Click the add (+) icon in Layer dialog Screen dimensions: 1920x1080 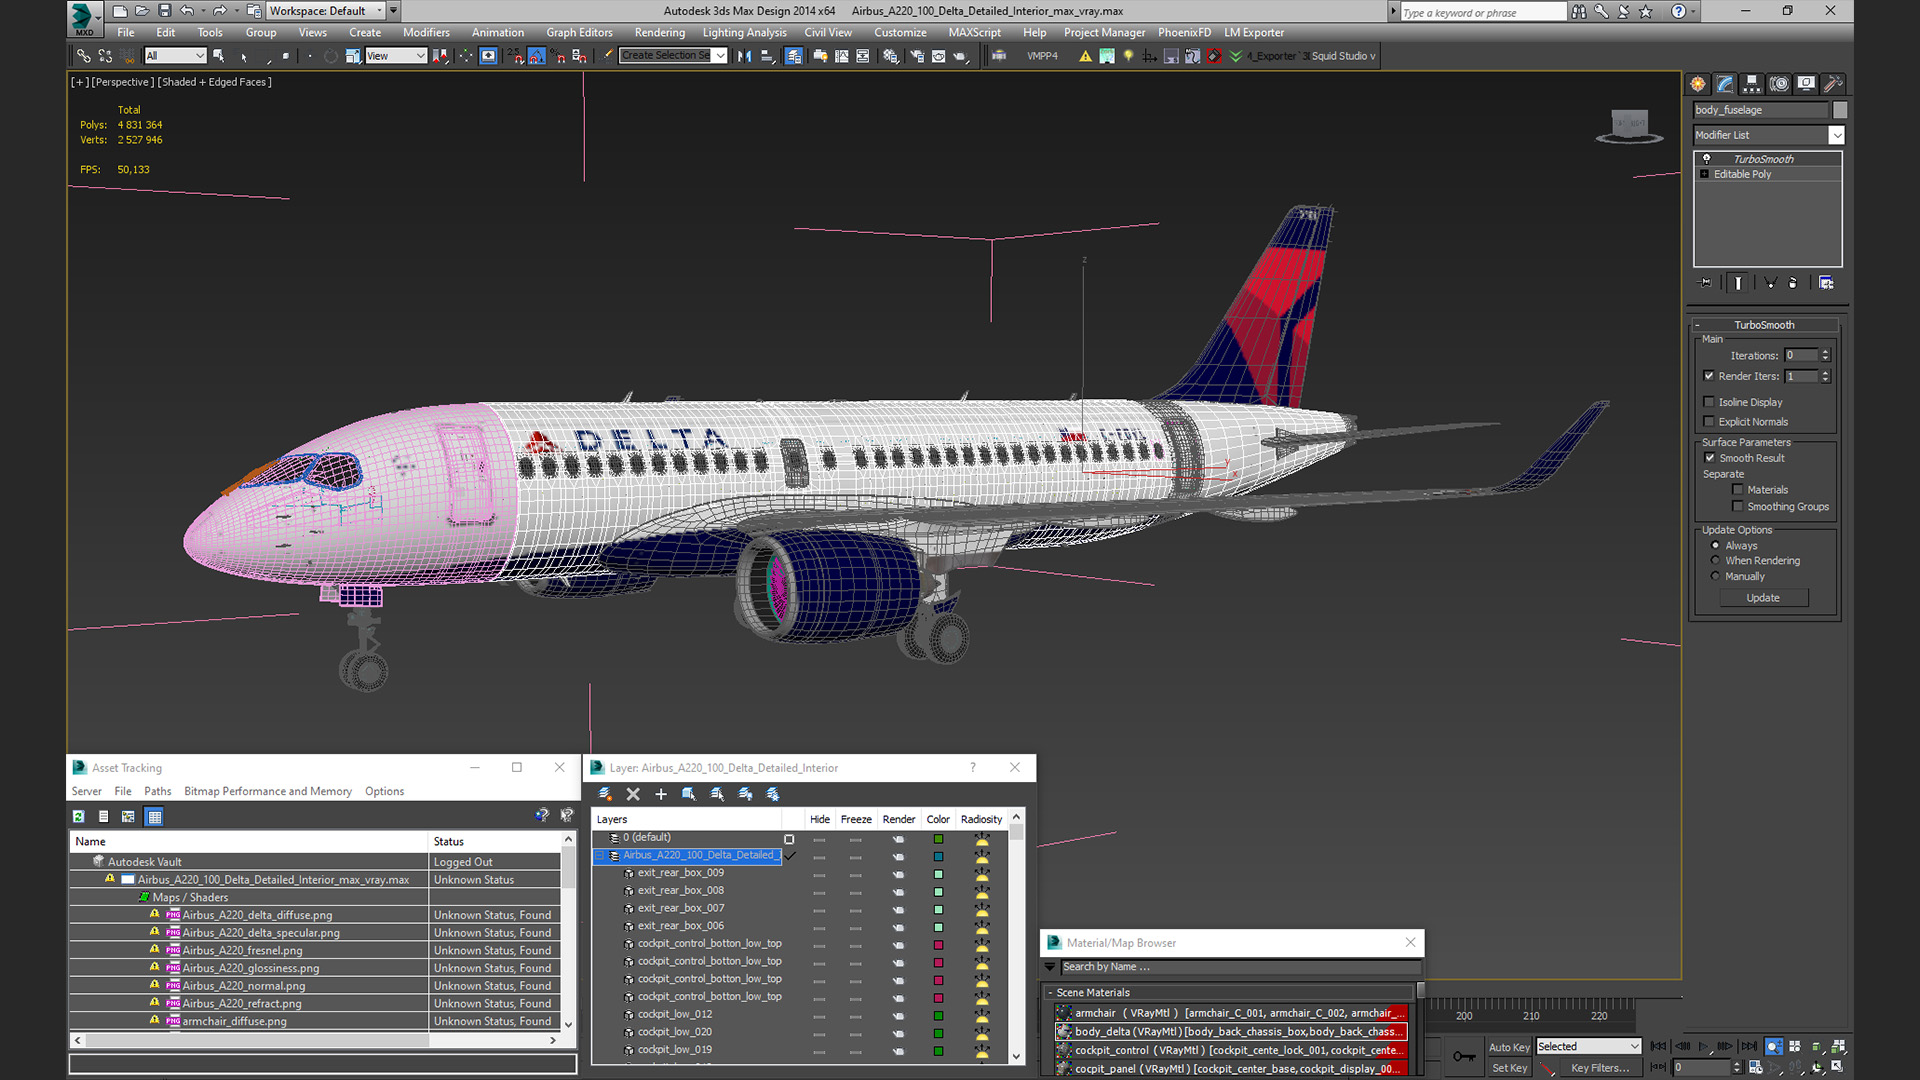[661, 794]
